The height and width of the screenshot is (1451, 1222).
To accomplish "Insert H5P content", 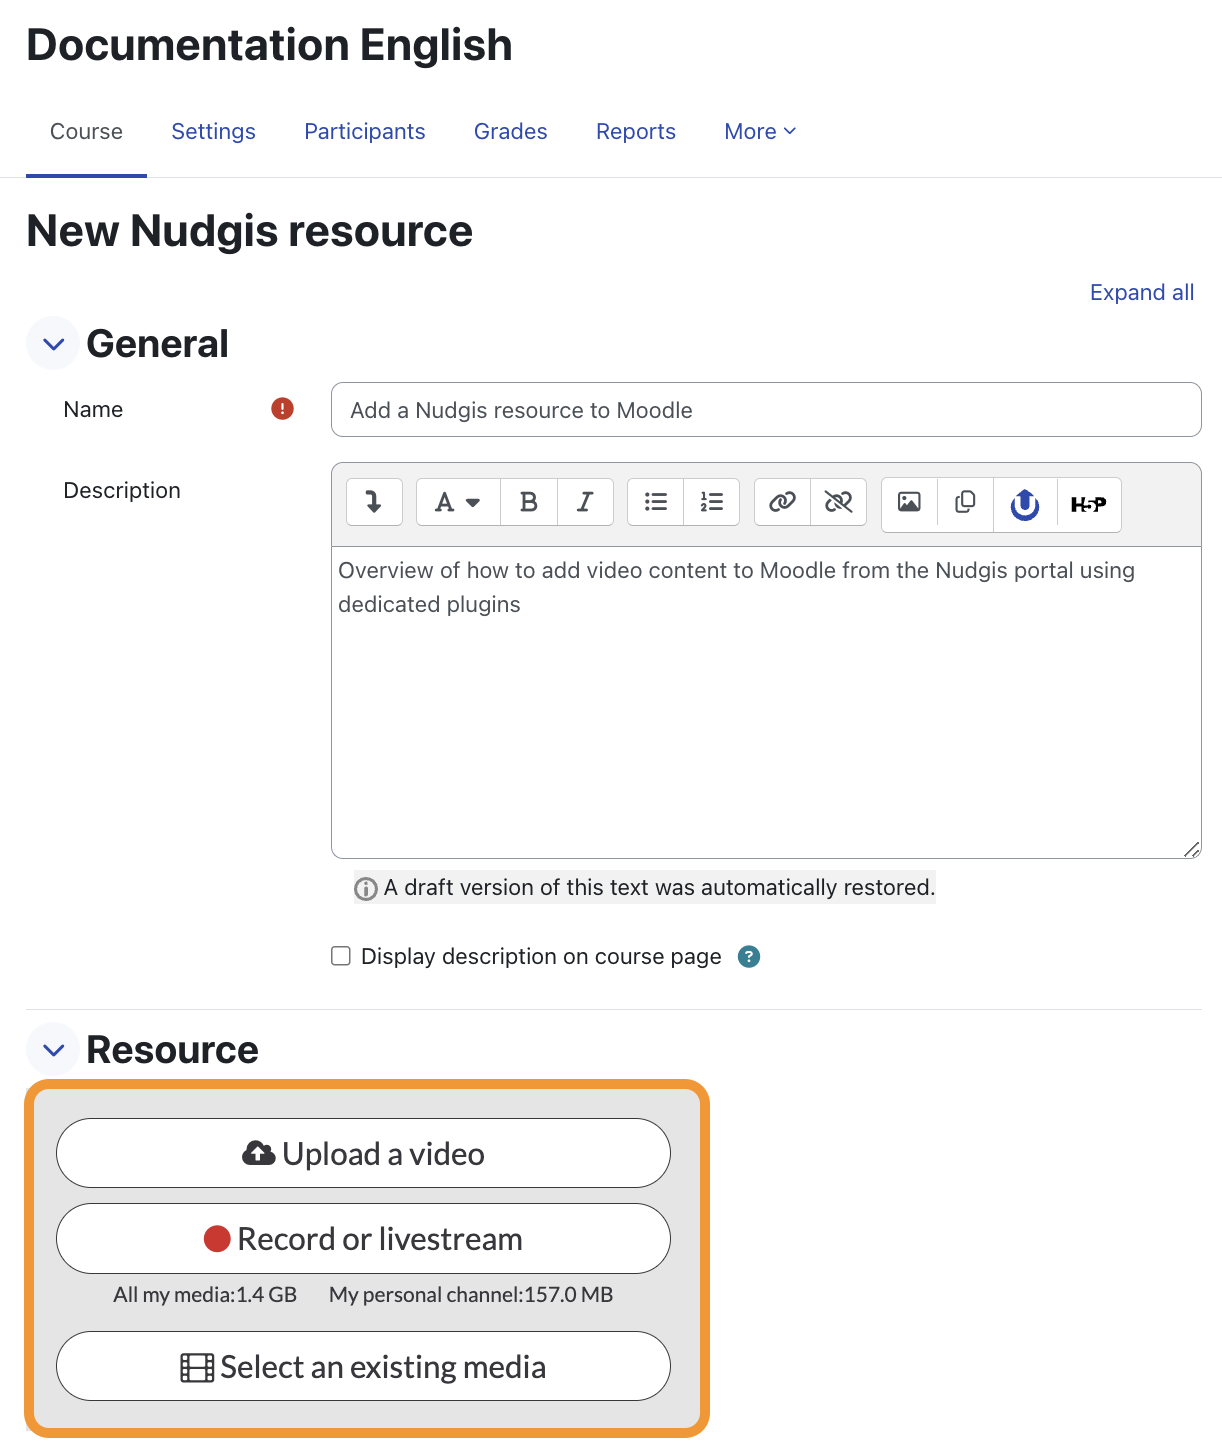I will [x=1089, y=504].
